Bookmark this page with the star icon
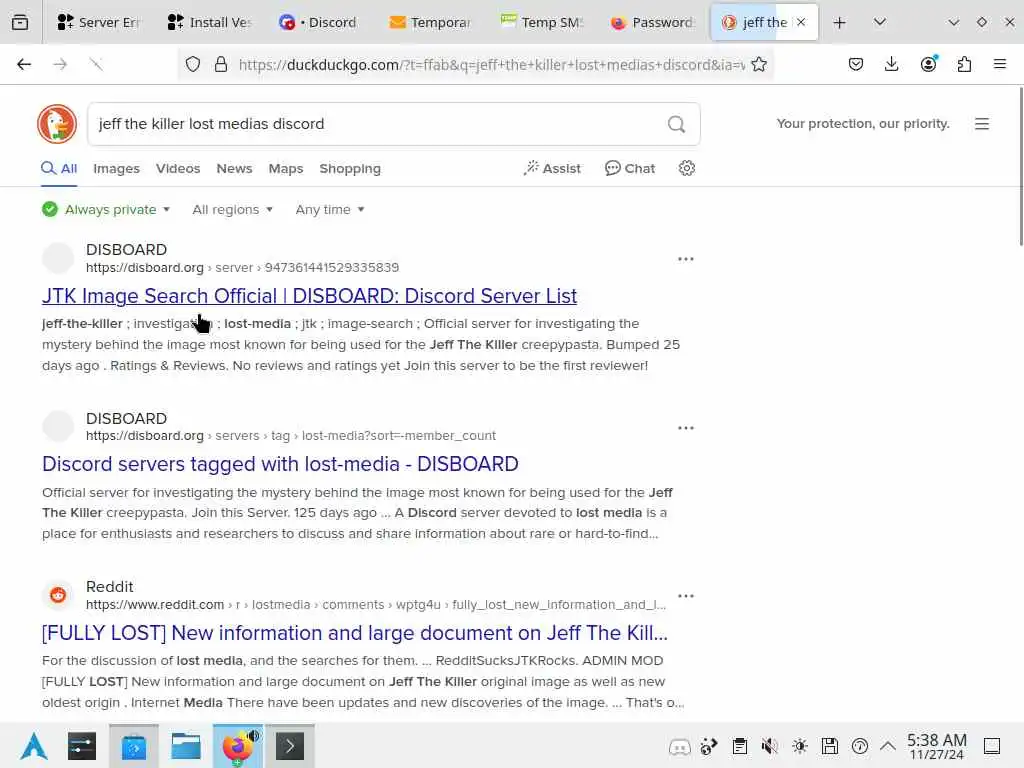The width and height of the screenshot is (1024, 768). click(759, 64)
